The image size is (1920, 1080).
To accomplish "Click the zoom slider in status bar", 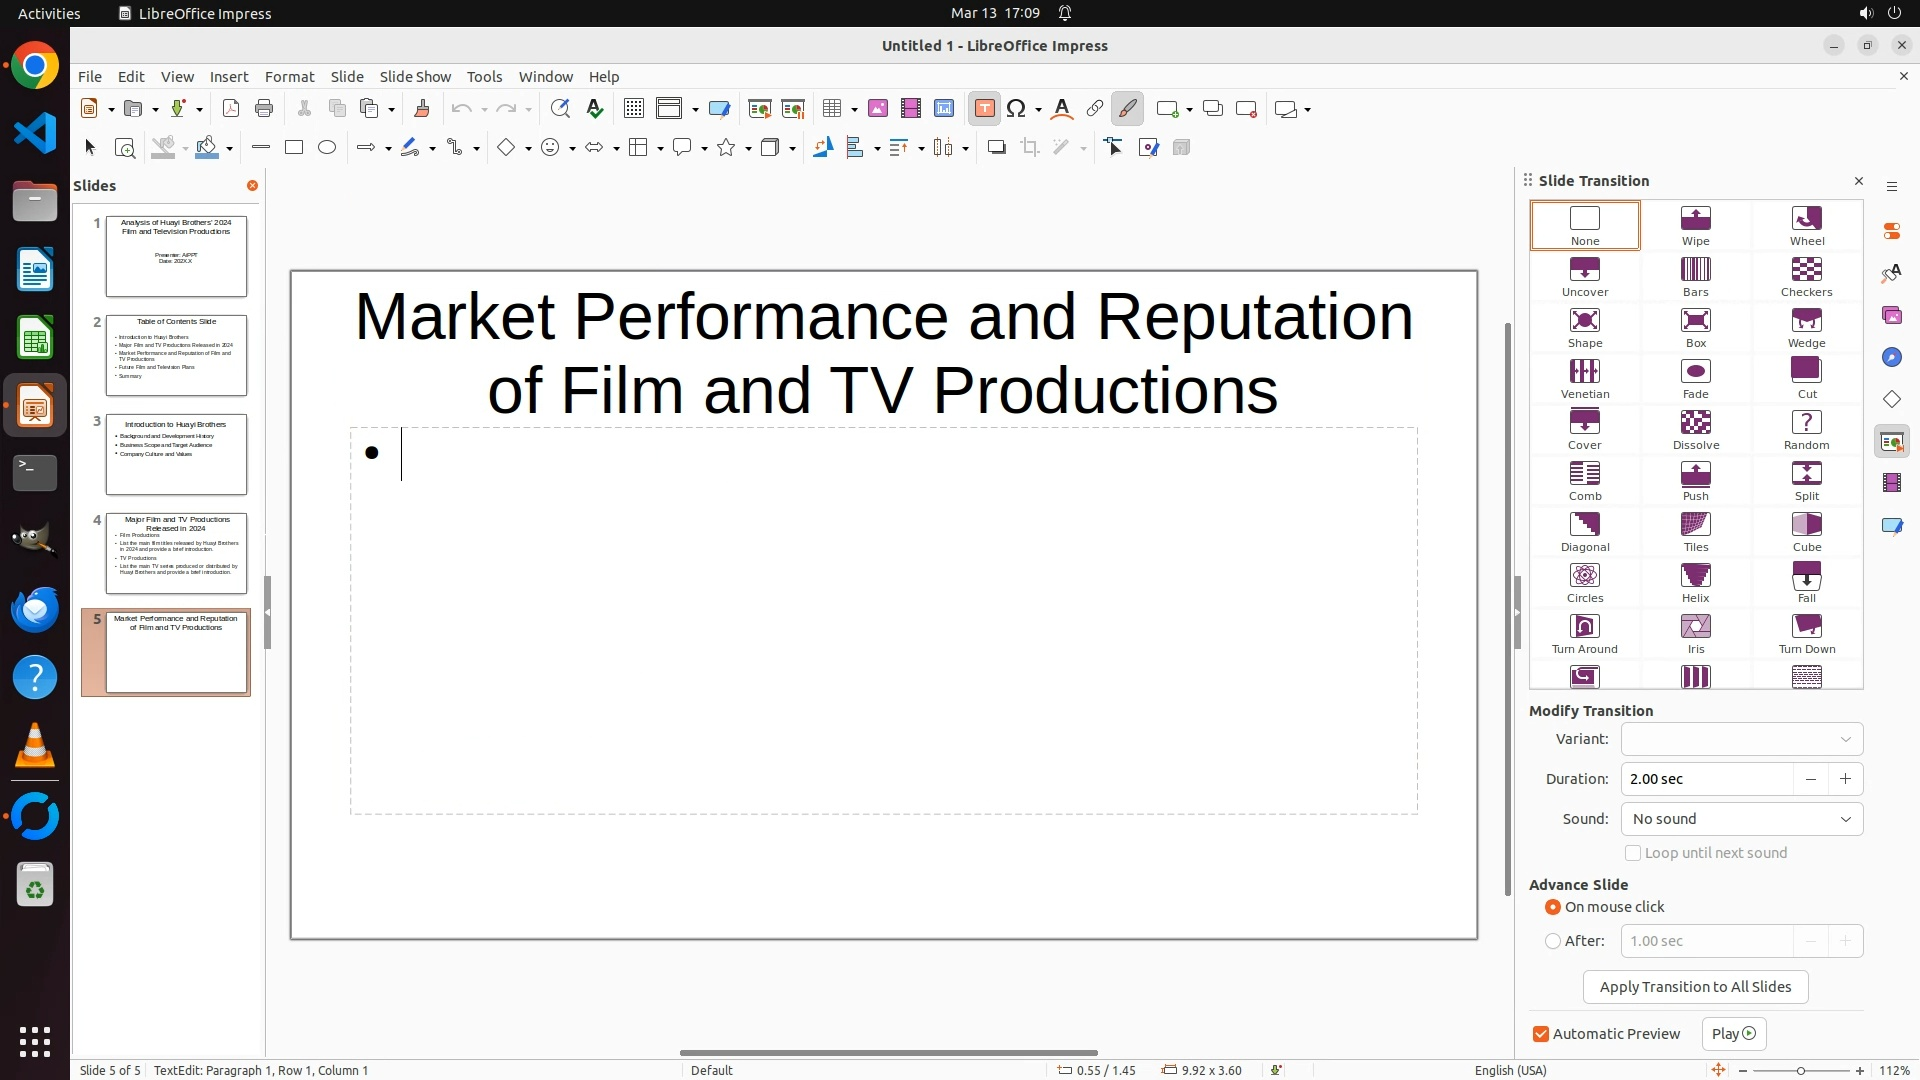I will [1801, 1071].
